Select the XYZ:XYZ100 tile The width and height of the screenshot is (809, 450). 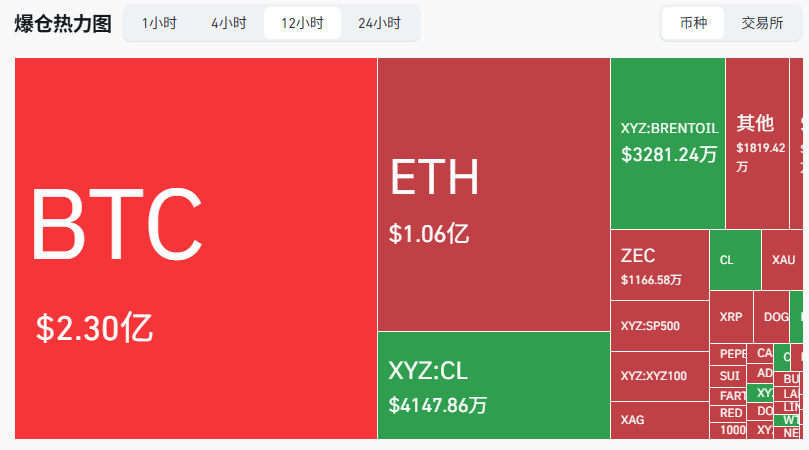coord(659,376)
